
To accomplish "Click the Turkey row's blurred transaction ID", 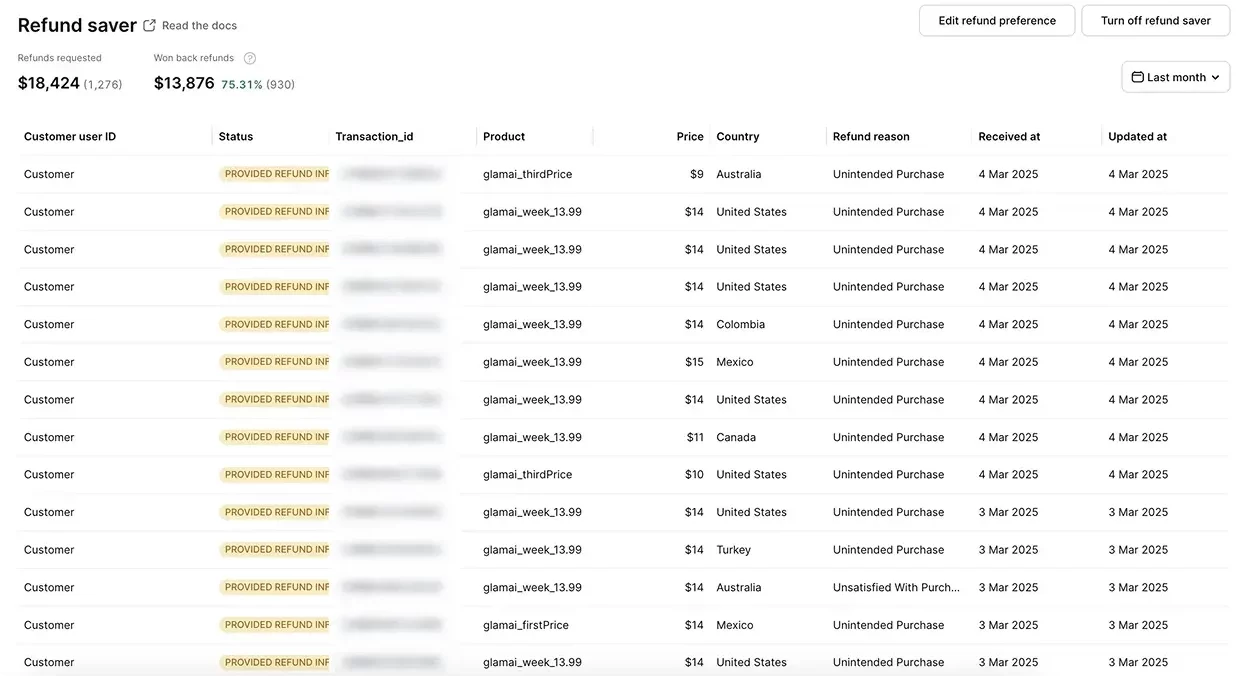I will pyautogui.click(x=391, y=550).
